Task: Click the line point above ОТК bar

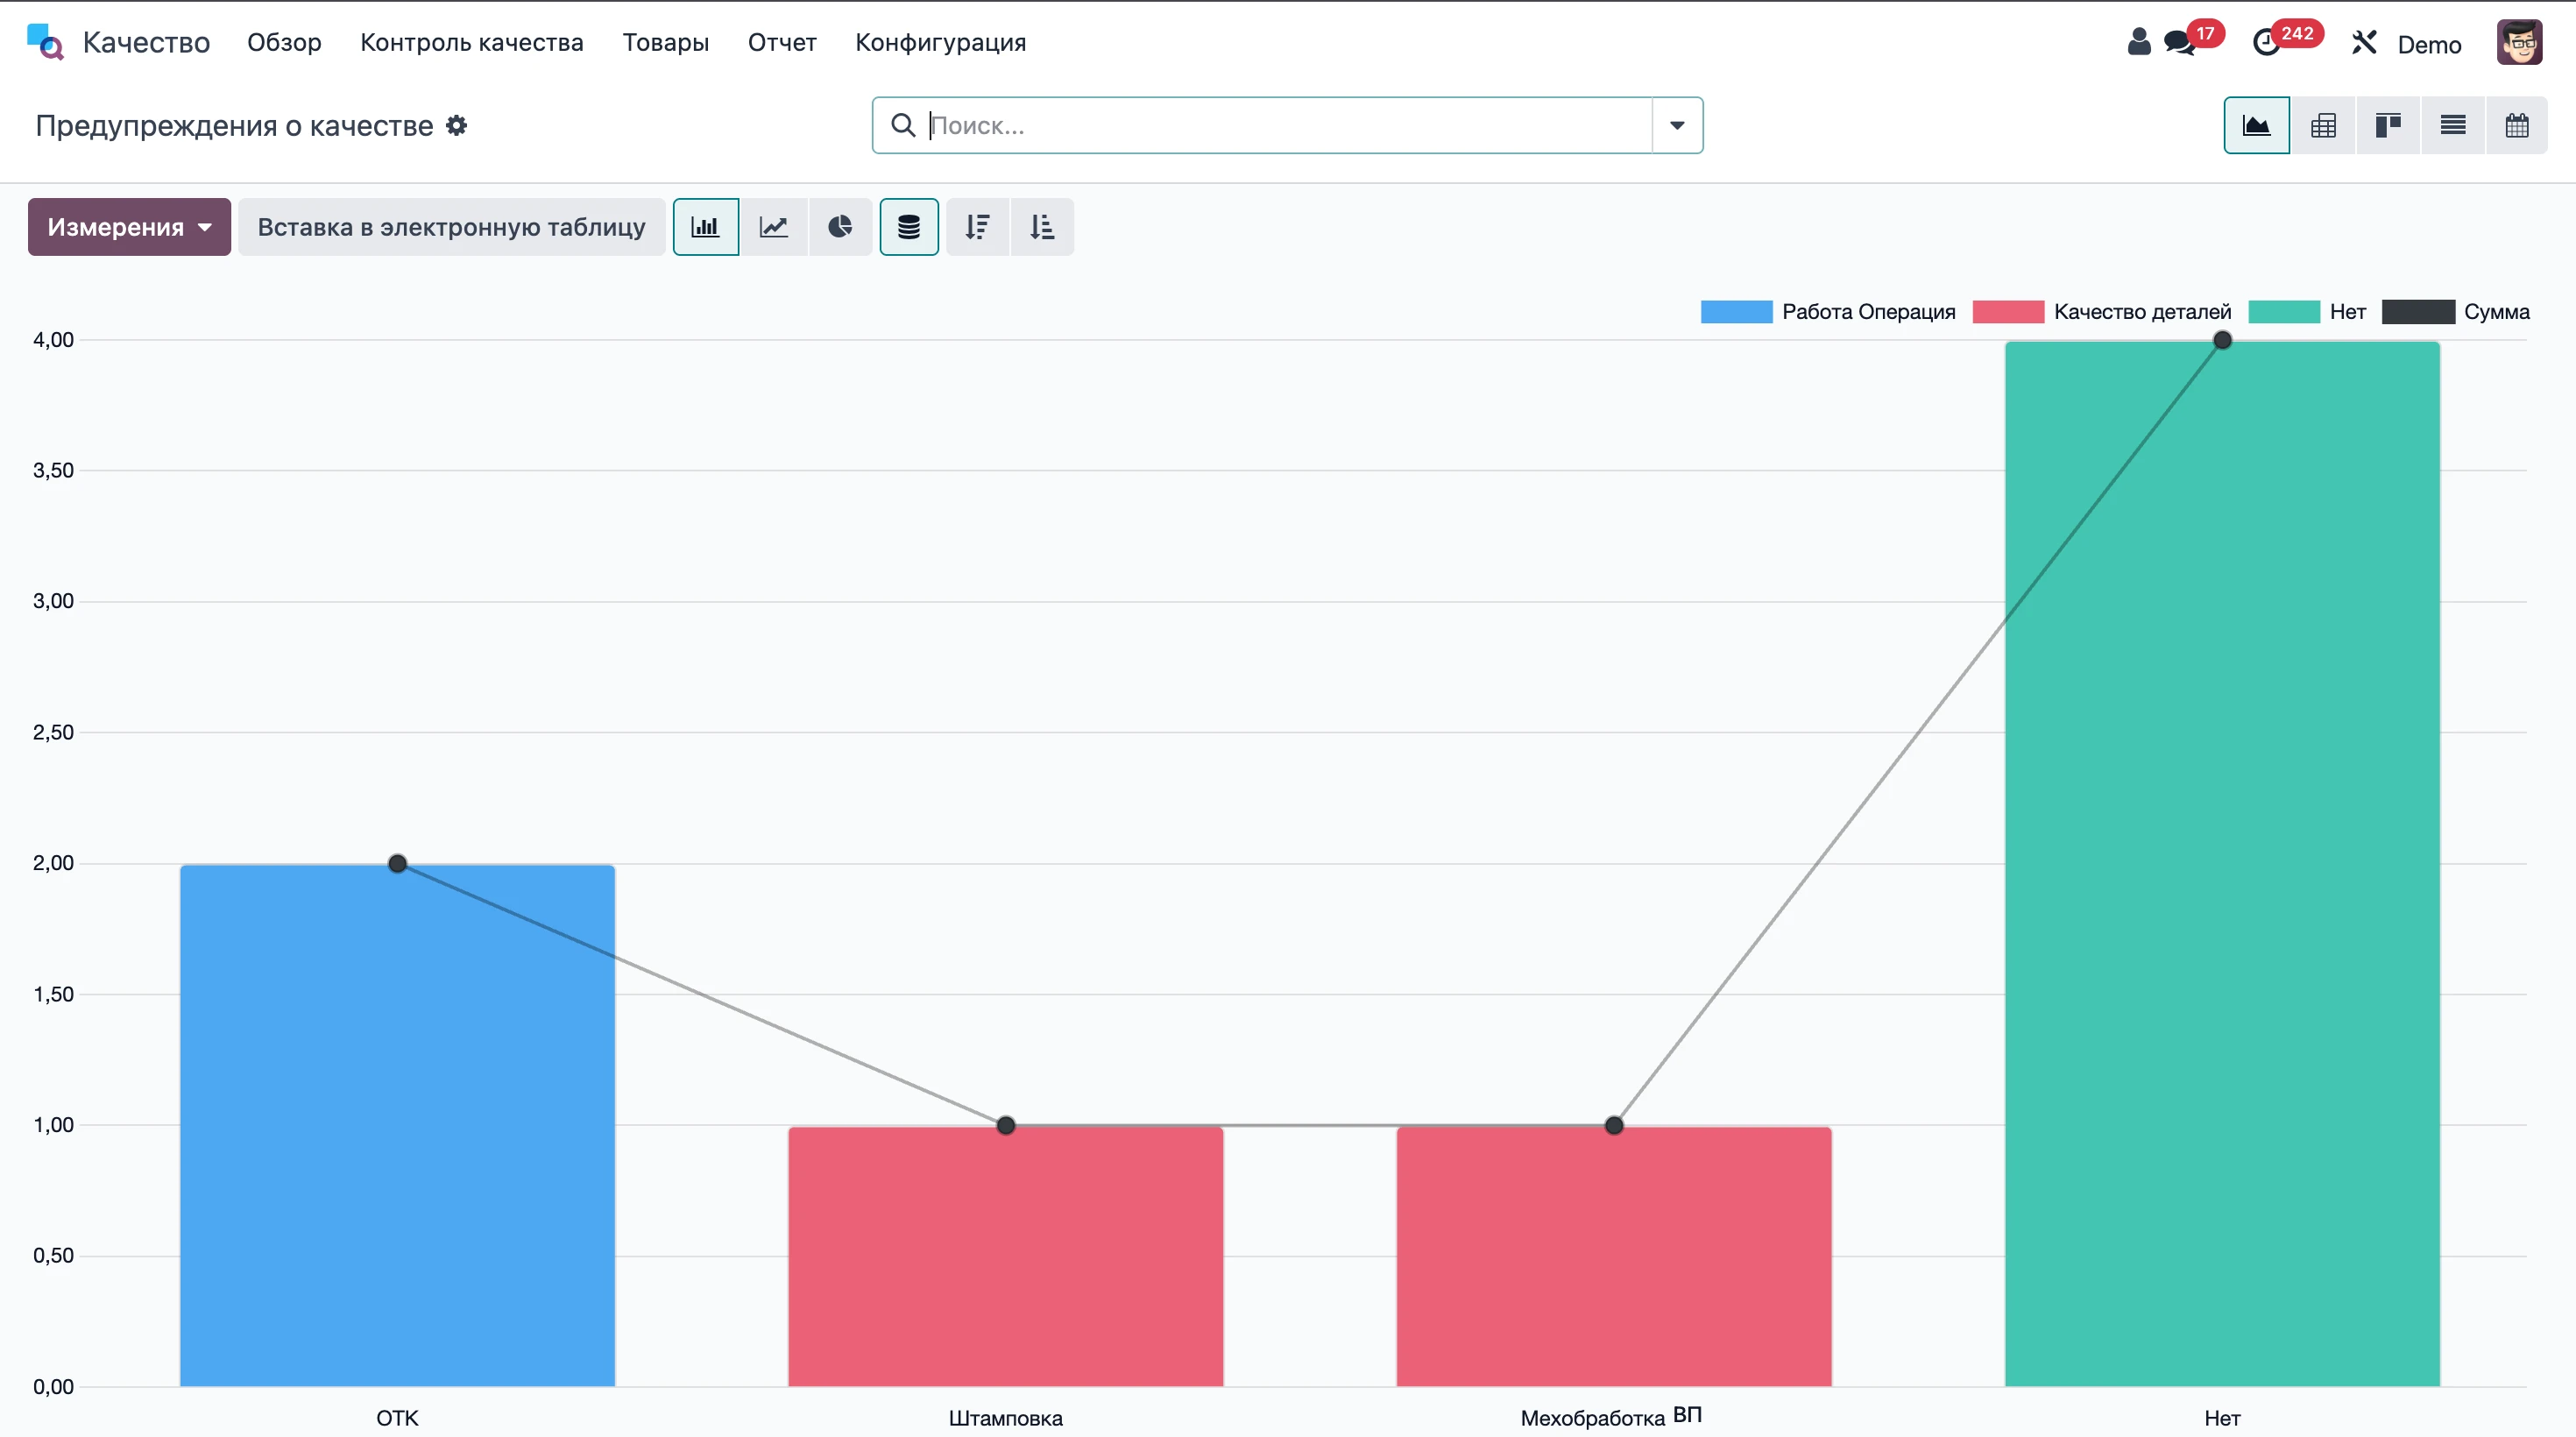Action: tap(397, 863)
